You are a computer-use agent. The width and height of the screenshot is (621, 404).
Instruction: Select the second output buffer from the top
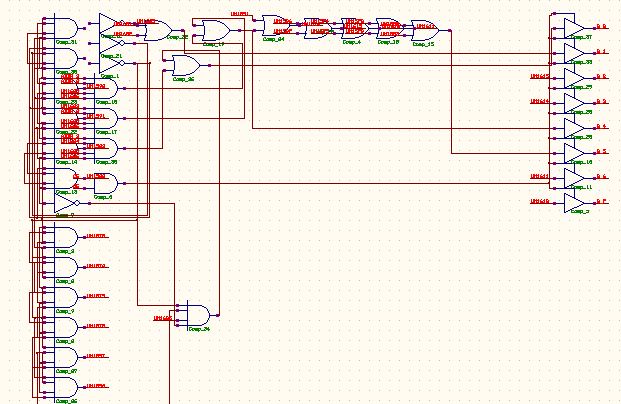(x=574, y=53)
